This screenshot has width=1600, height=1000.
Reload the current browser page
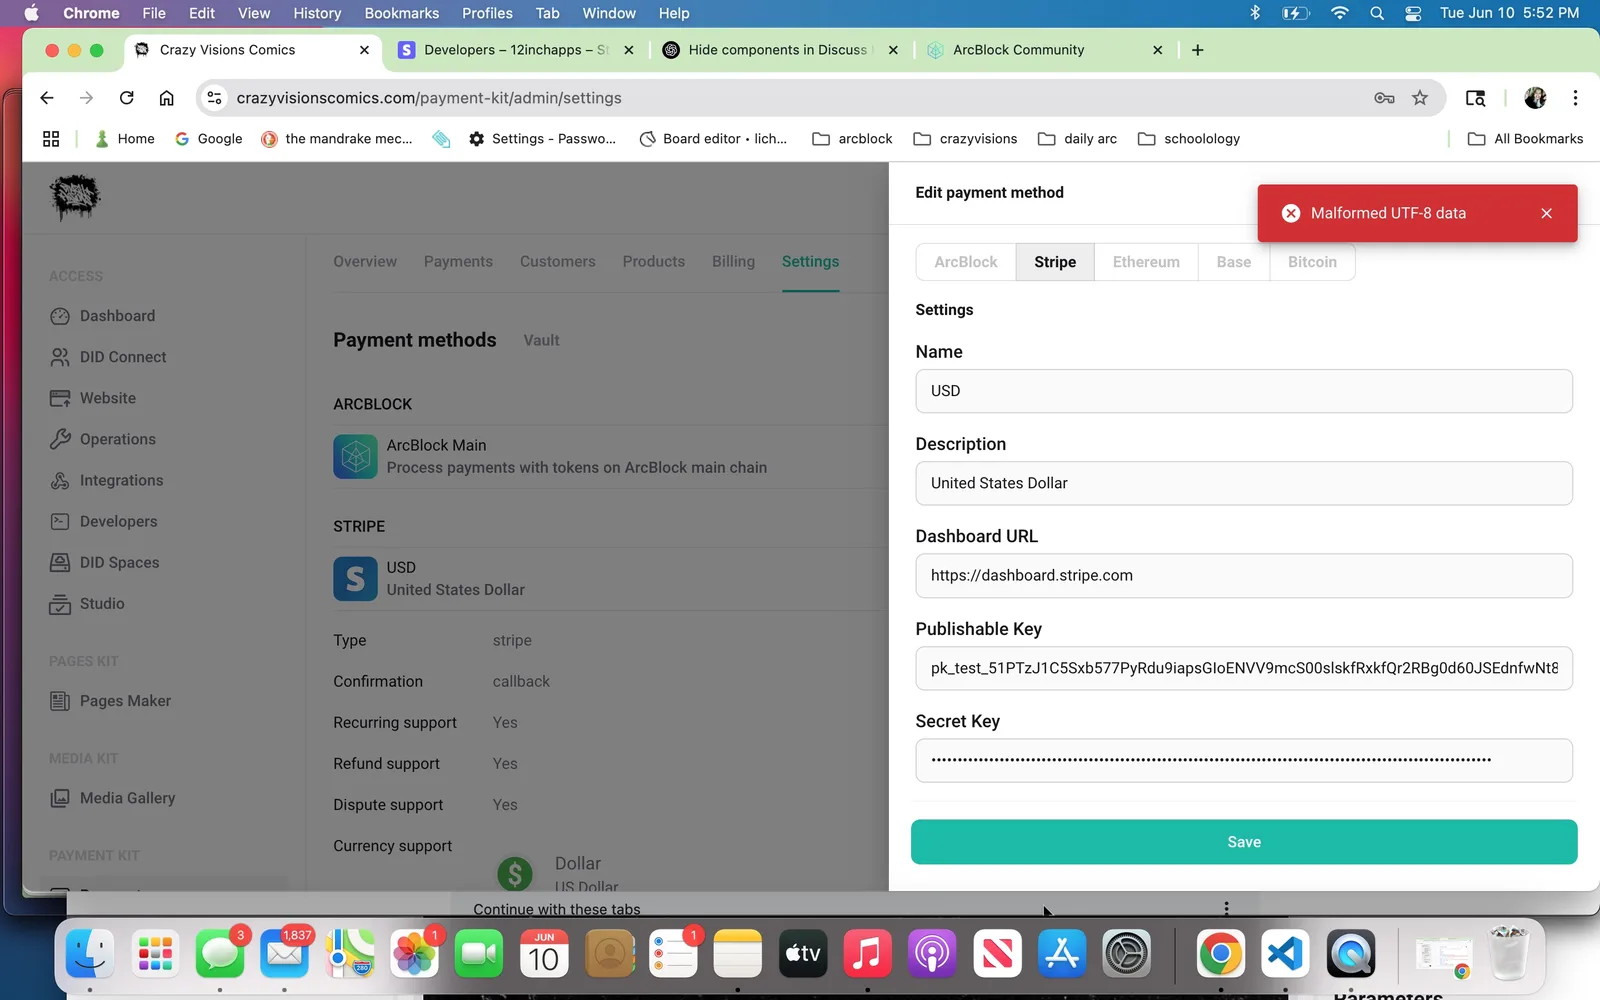coord(126,98)
